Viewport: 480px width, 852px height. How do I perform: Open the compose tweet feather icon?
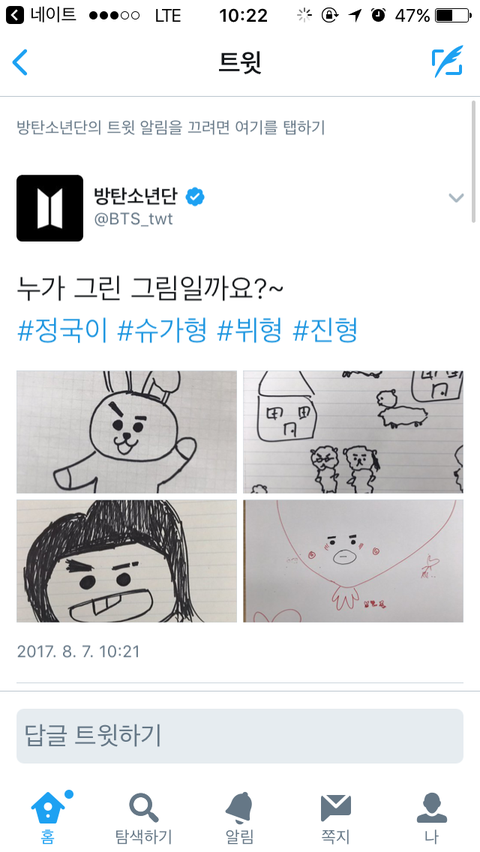point(447,61)
